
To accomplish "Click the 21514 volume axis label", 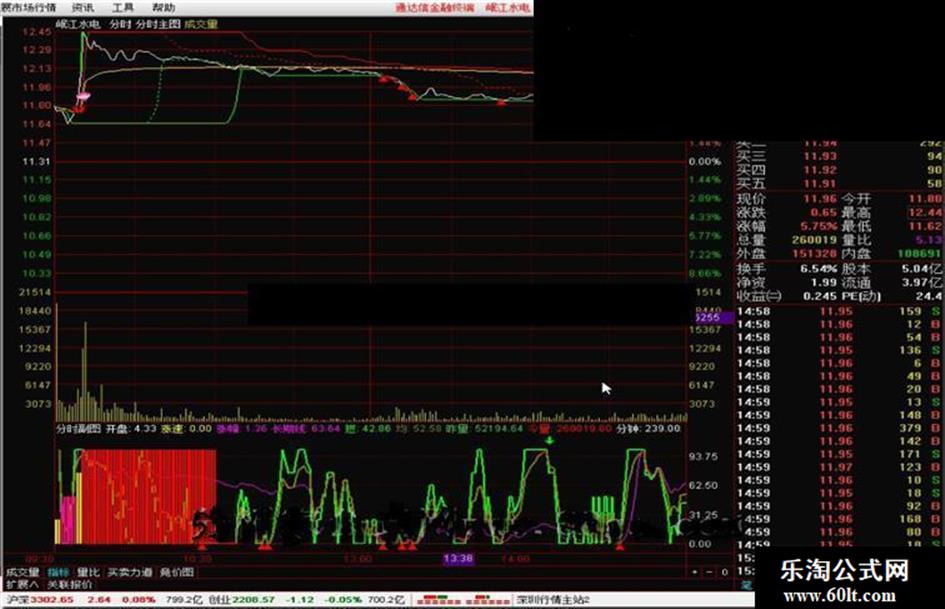I will (35, 292).
